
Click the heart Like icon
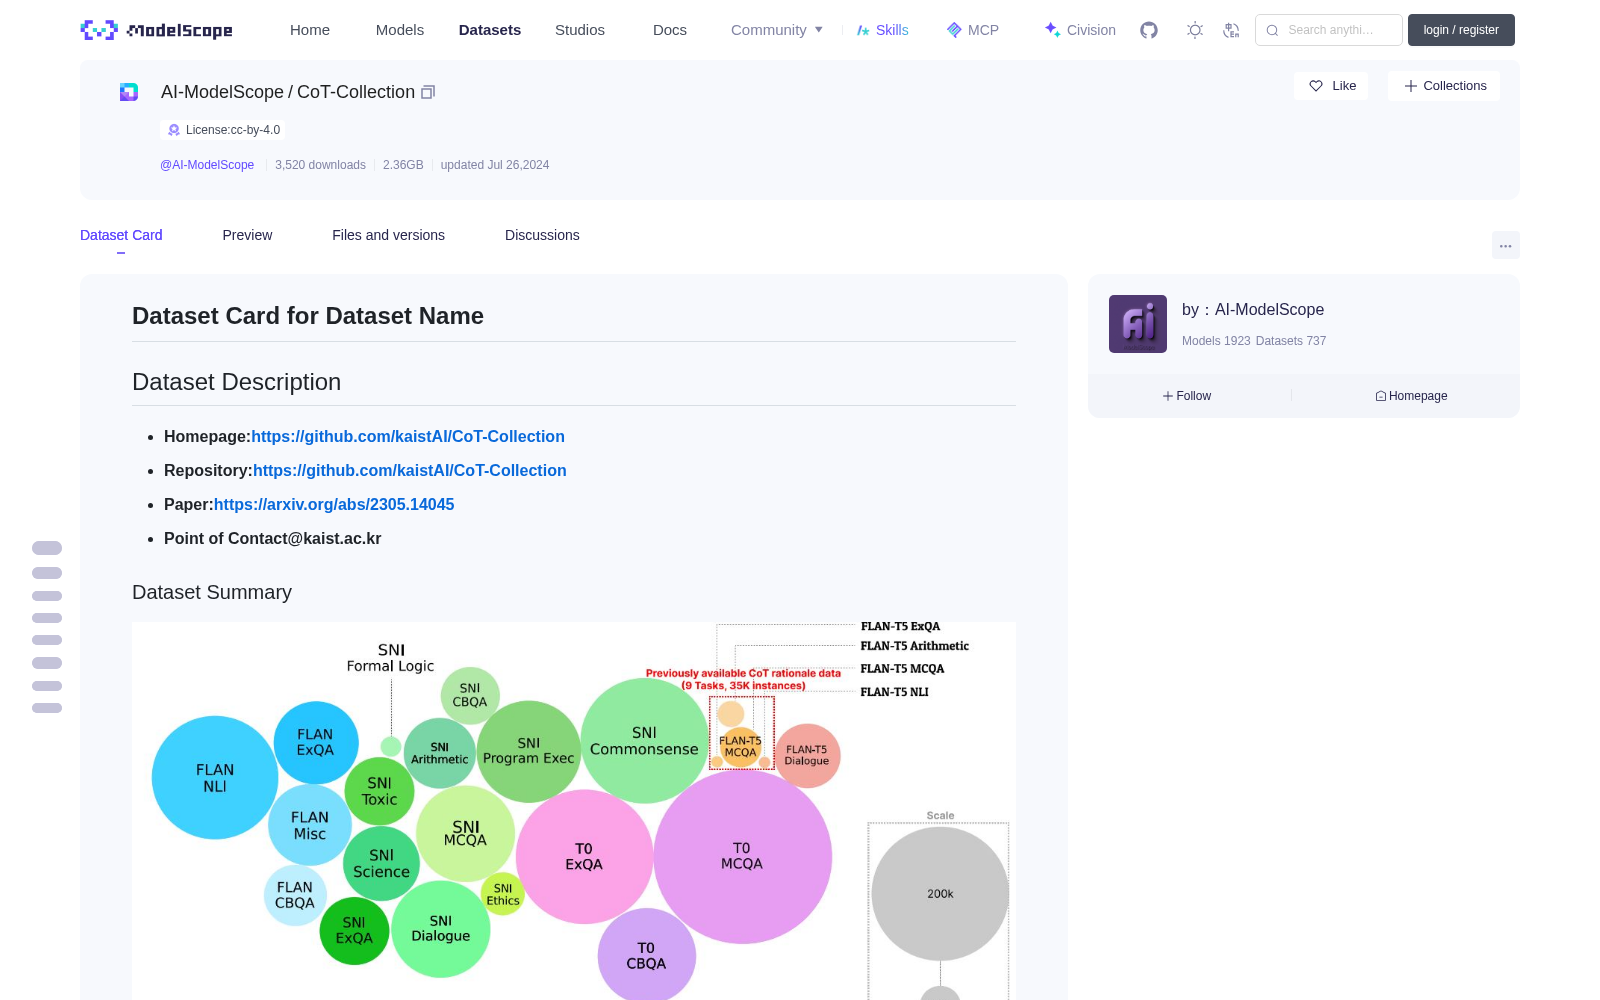(1316, 86)
